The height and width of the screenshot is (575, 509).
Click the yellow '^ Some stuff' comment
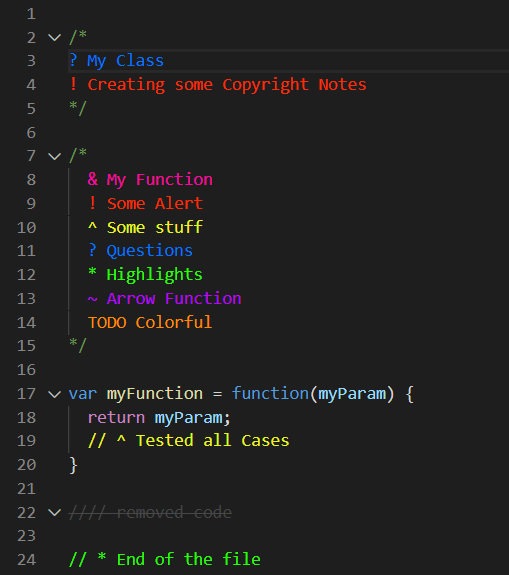tap(146, 227)
